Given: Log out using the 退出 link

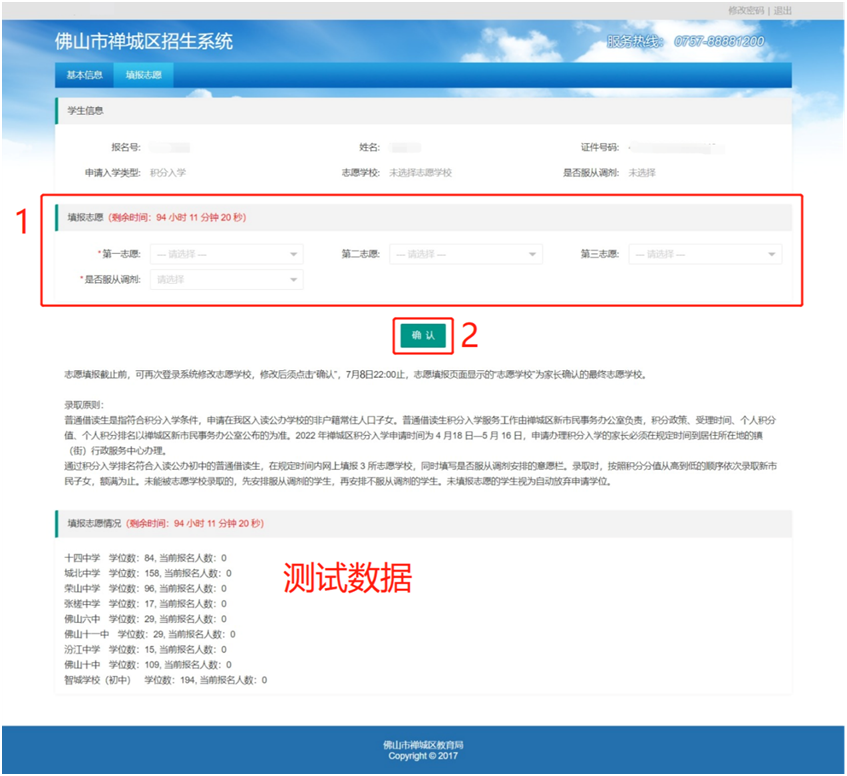Looking at the screenshot, I should pyautogui.click(x=783, y=10).
